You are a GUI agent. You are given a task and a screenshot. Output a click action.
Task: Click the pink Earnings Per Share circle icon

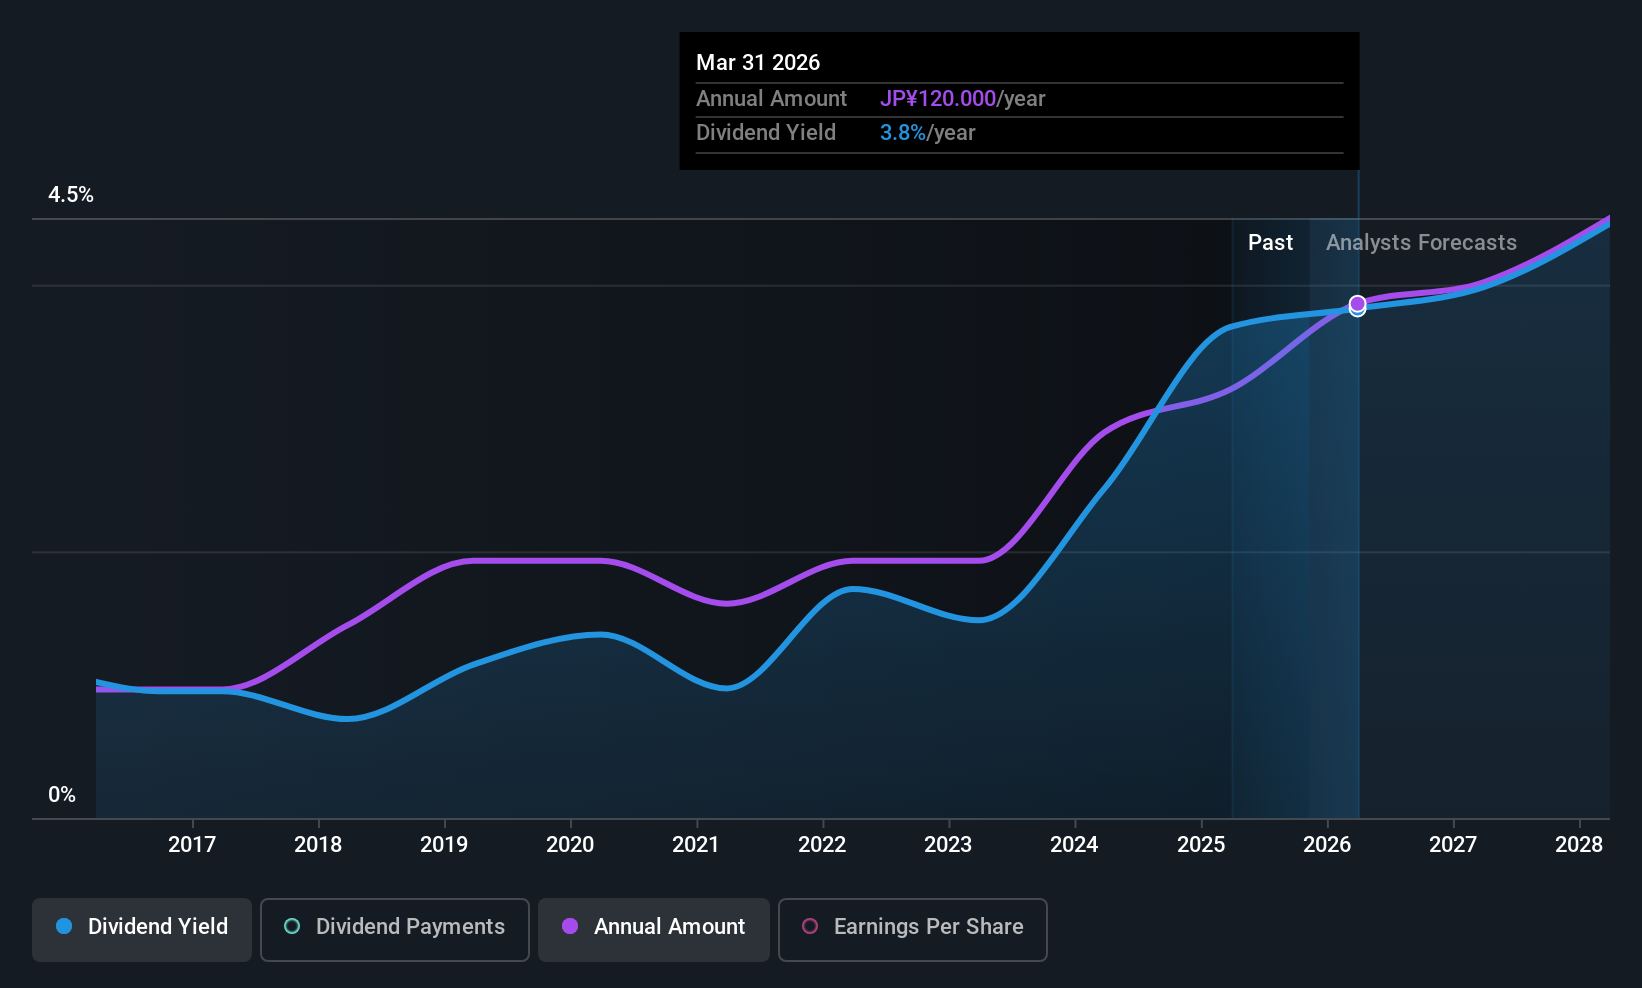tap(811, 927)
